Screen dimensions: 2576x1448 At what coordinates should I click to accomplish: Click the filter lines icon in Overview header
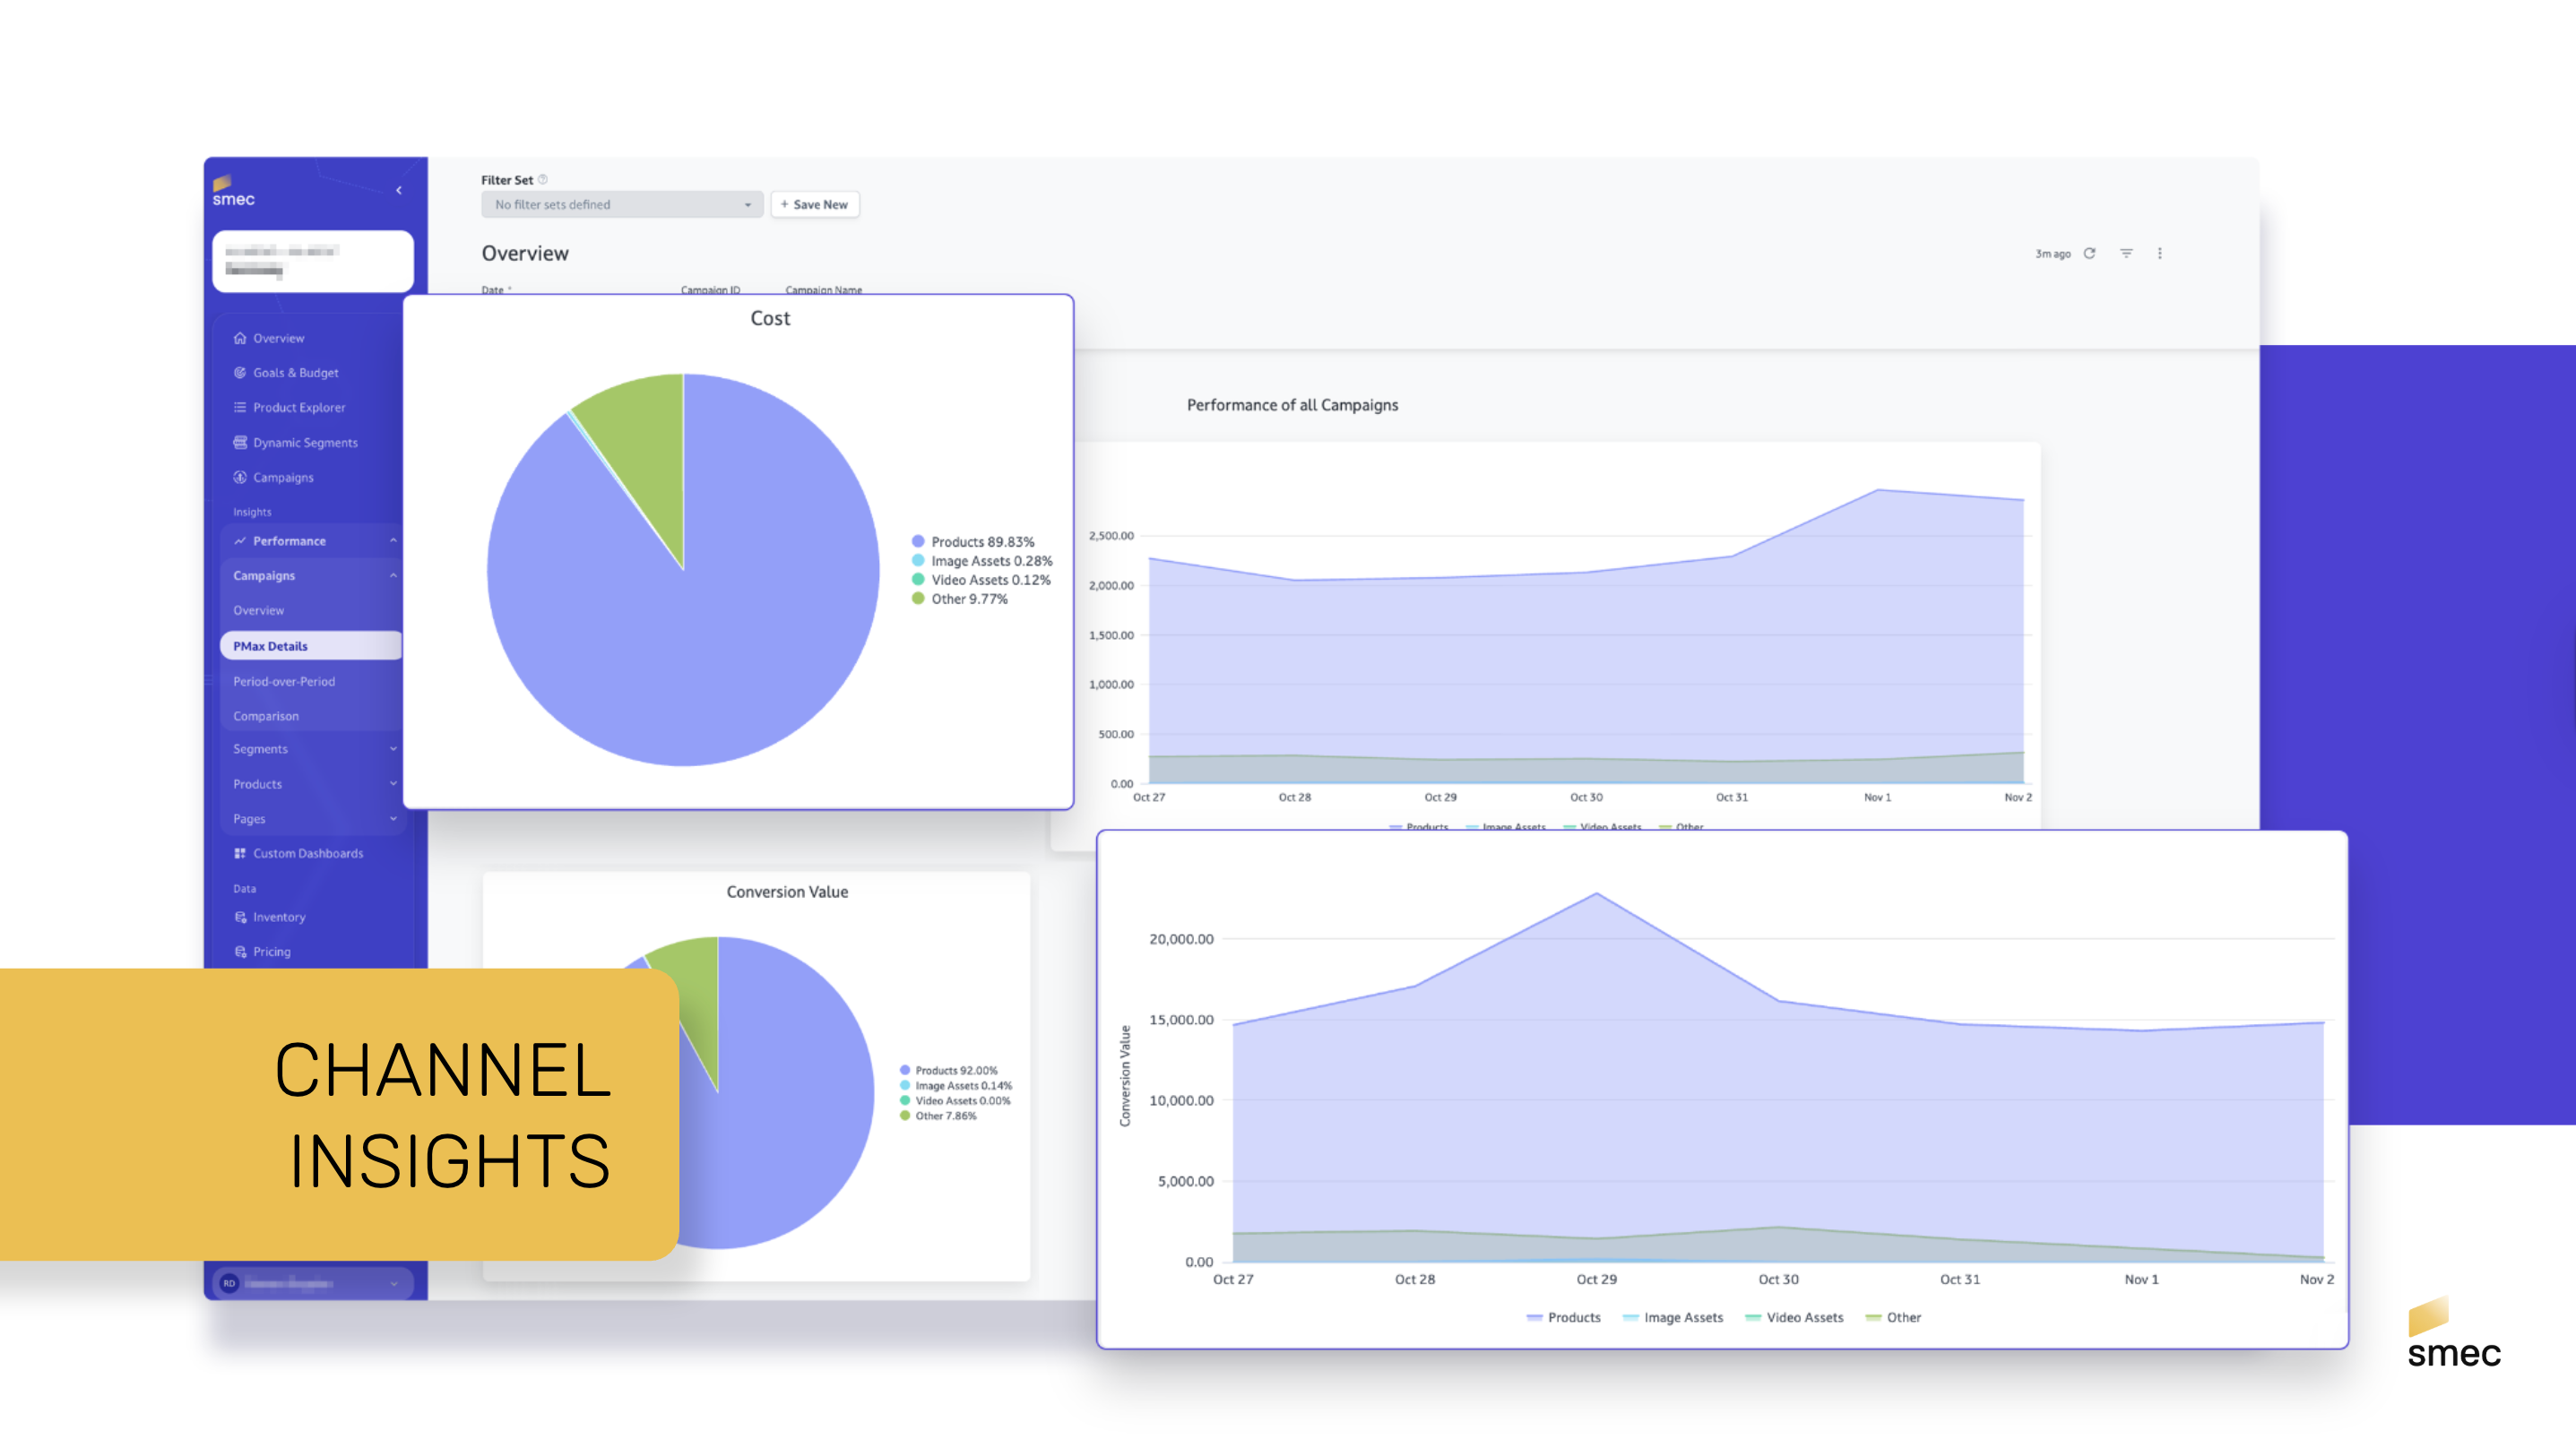[2126, 253]
